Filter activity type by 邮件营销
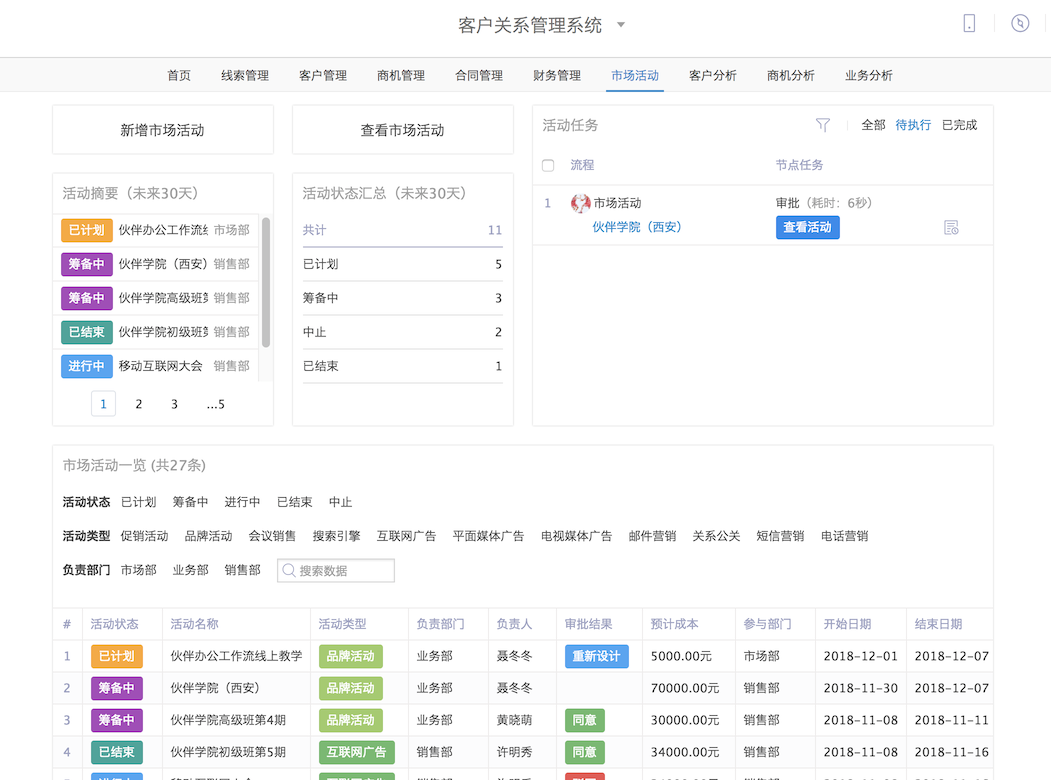The height and width of the screenshot is (780, 1051). [x=652, y=536]
